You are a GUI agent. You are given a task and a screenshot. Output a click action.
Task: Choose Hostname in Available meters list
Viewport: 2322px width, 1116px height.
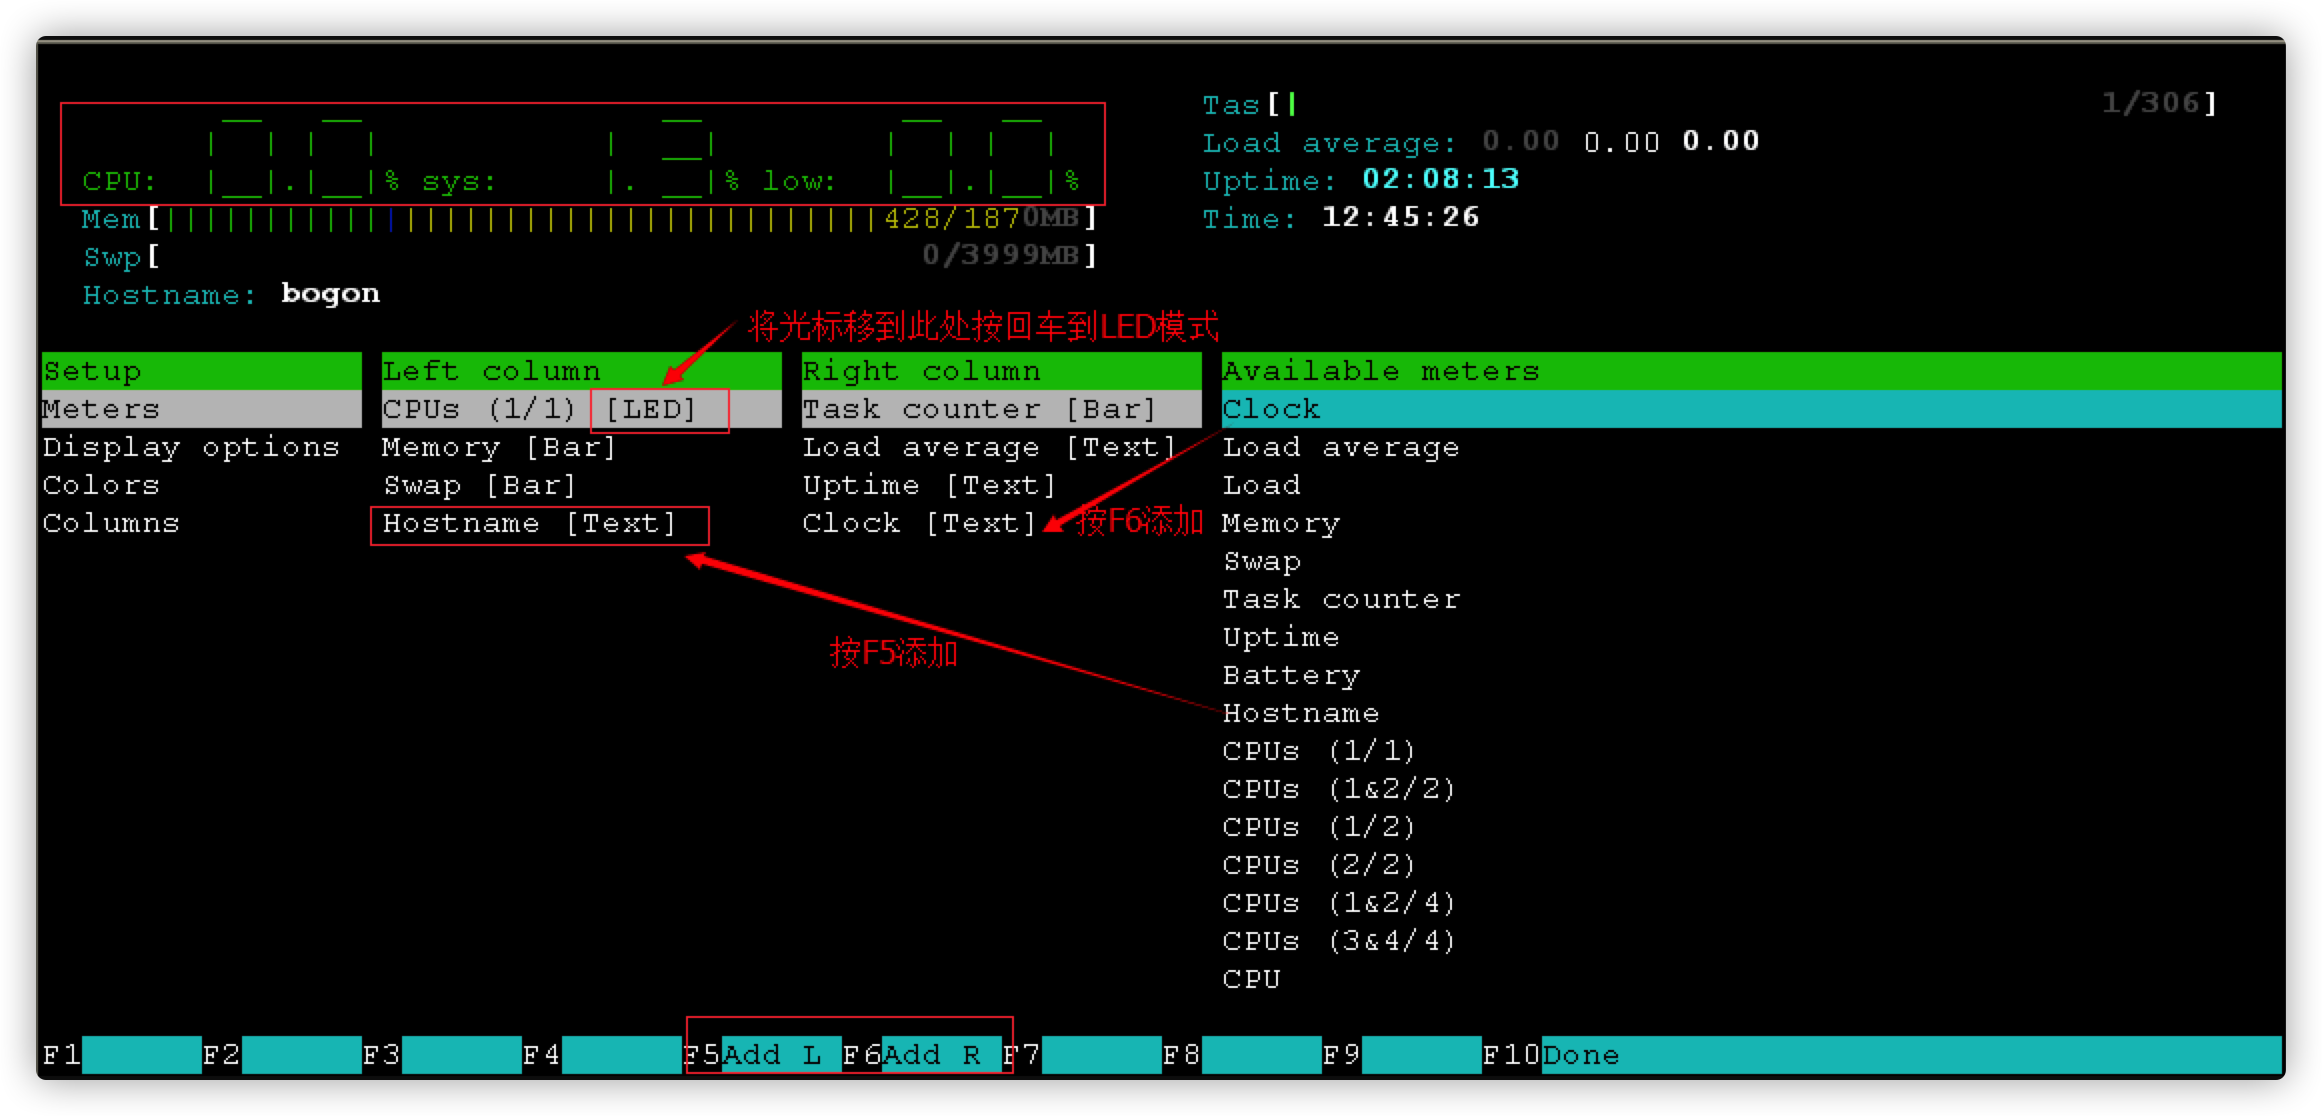pos(1301,713)
